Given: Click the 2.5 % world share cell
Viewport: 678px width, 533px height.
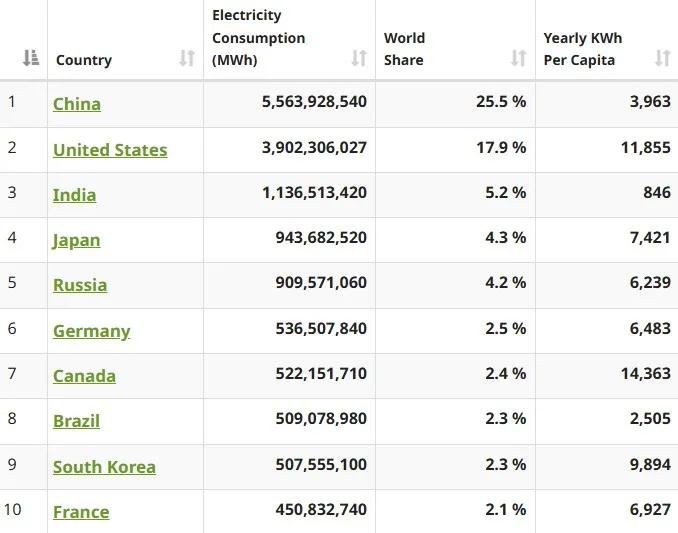Looking at the screenshot, I should (505, 329).
